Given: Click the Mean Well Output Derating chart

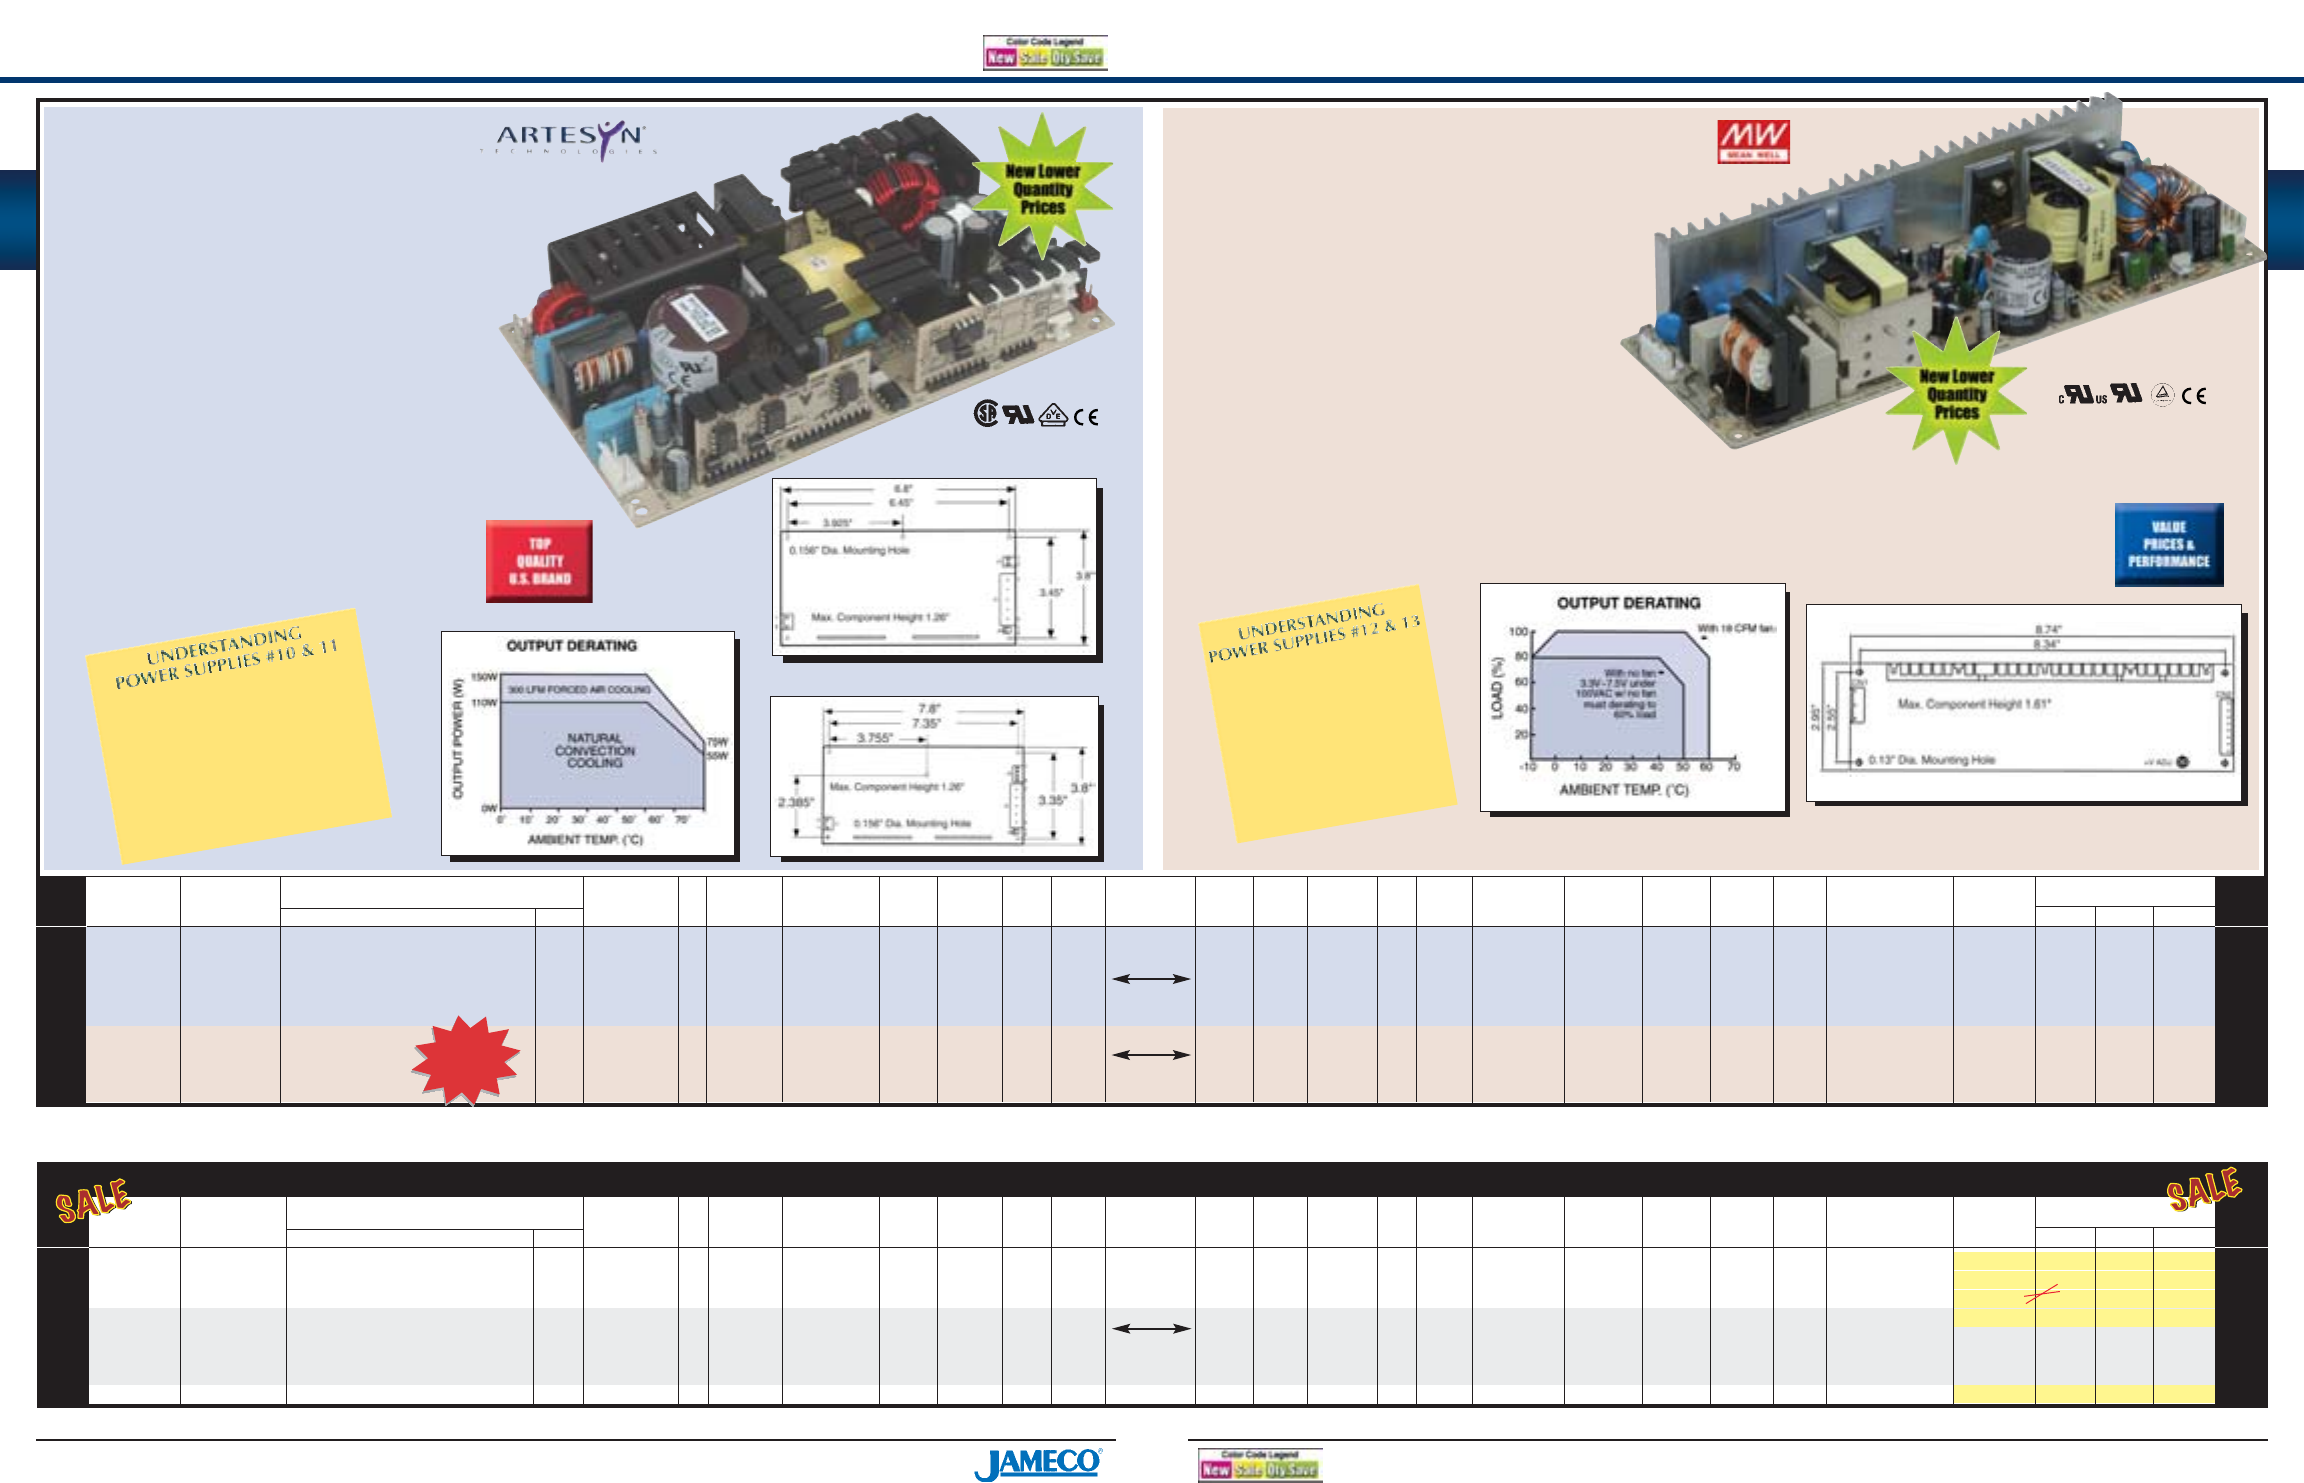Looking at the screenshot, I should tap(1633, 697).
